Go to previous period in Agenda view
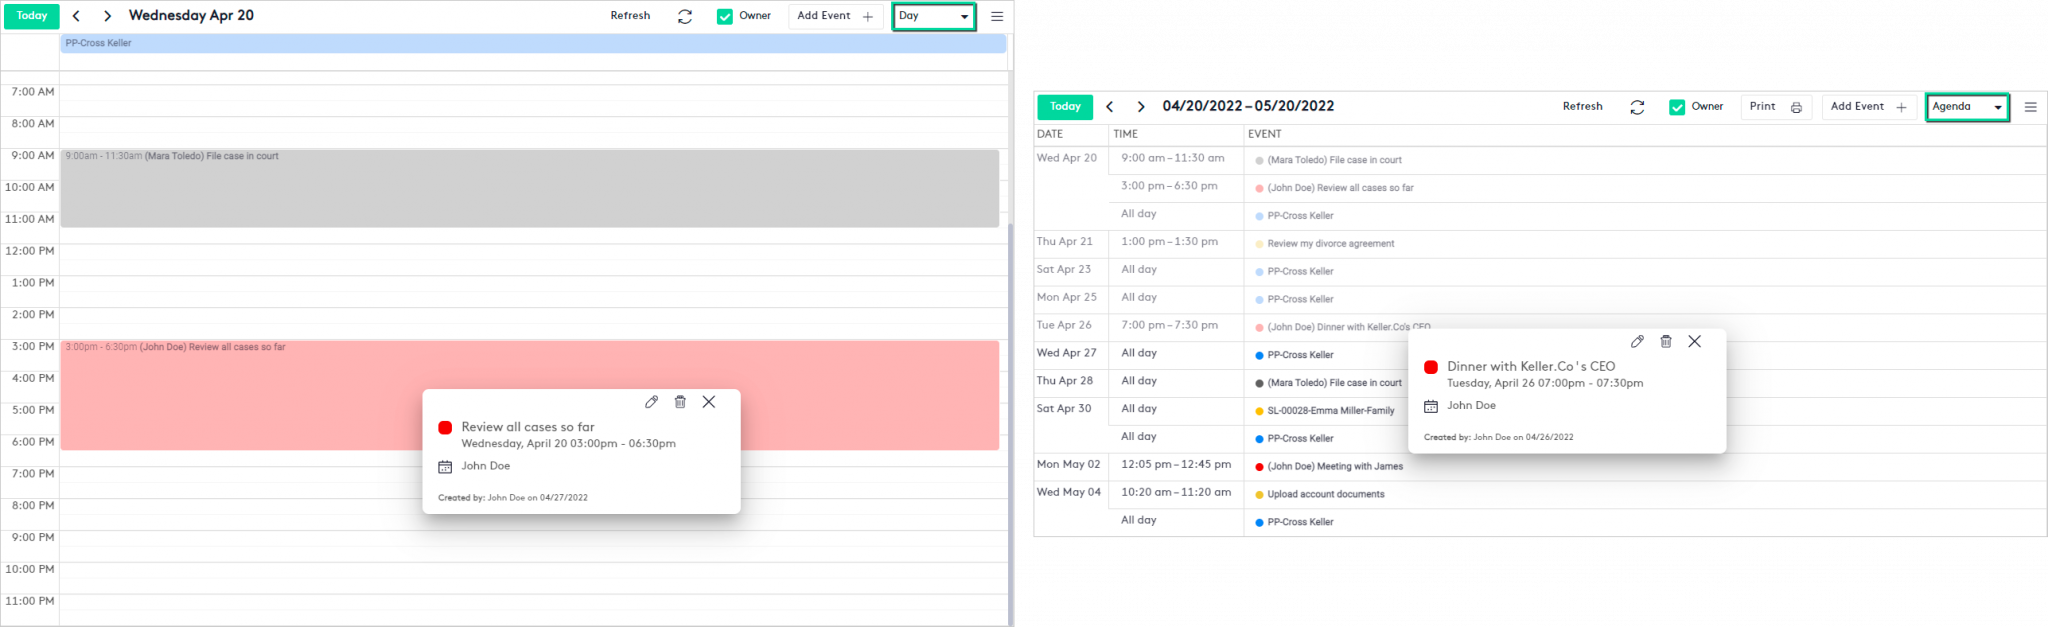The height and width of the screenshot is (627, 2048). click(1109, 107)
